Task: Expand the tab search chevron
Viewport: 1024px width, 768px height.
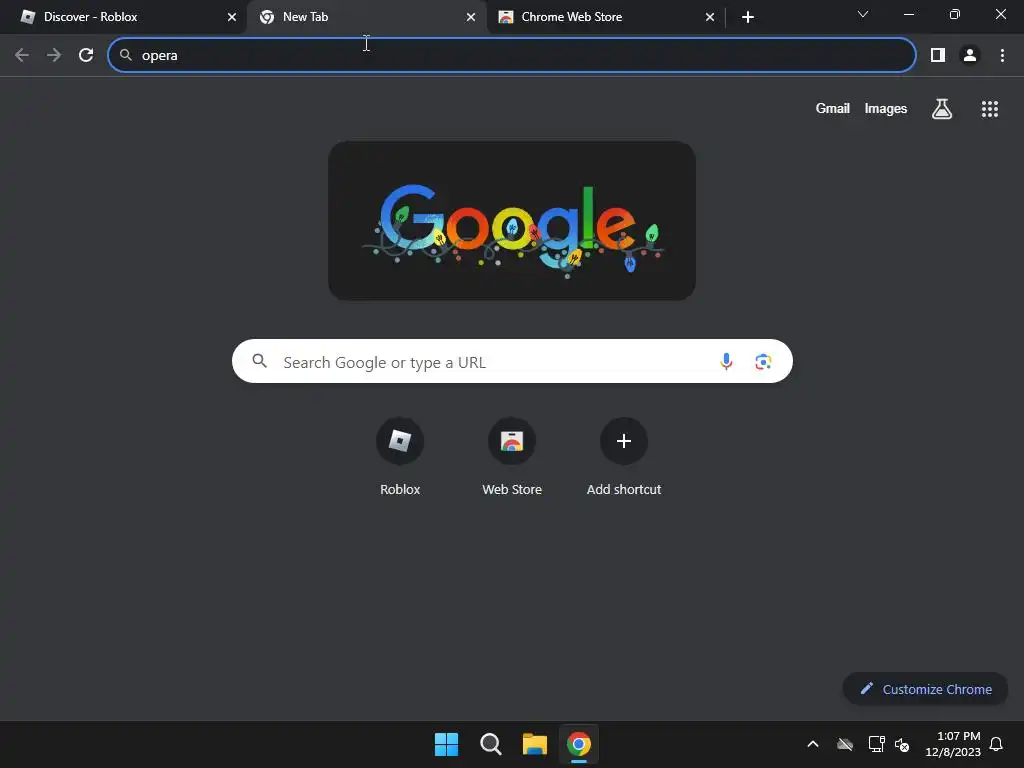Action: pos(863,14)
